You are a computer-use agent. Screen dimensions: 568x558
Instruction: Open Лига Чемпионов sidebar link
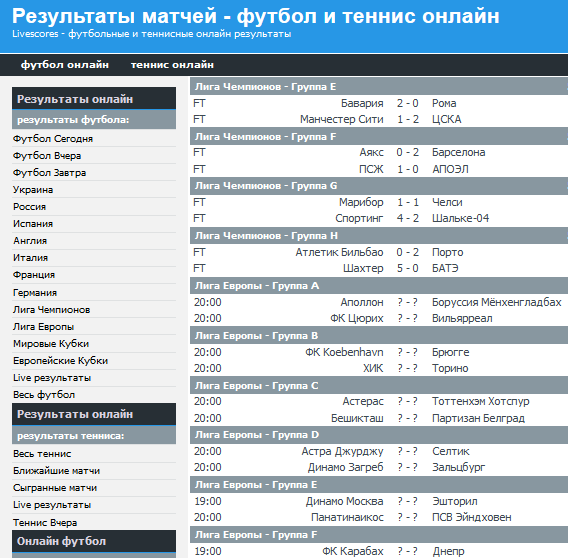pyautogui.click(x=51, y=310)
